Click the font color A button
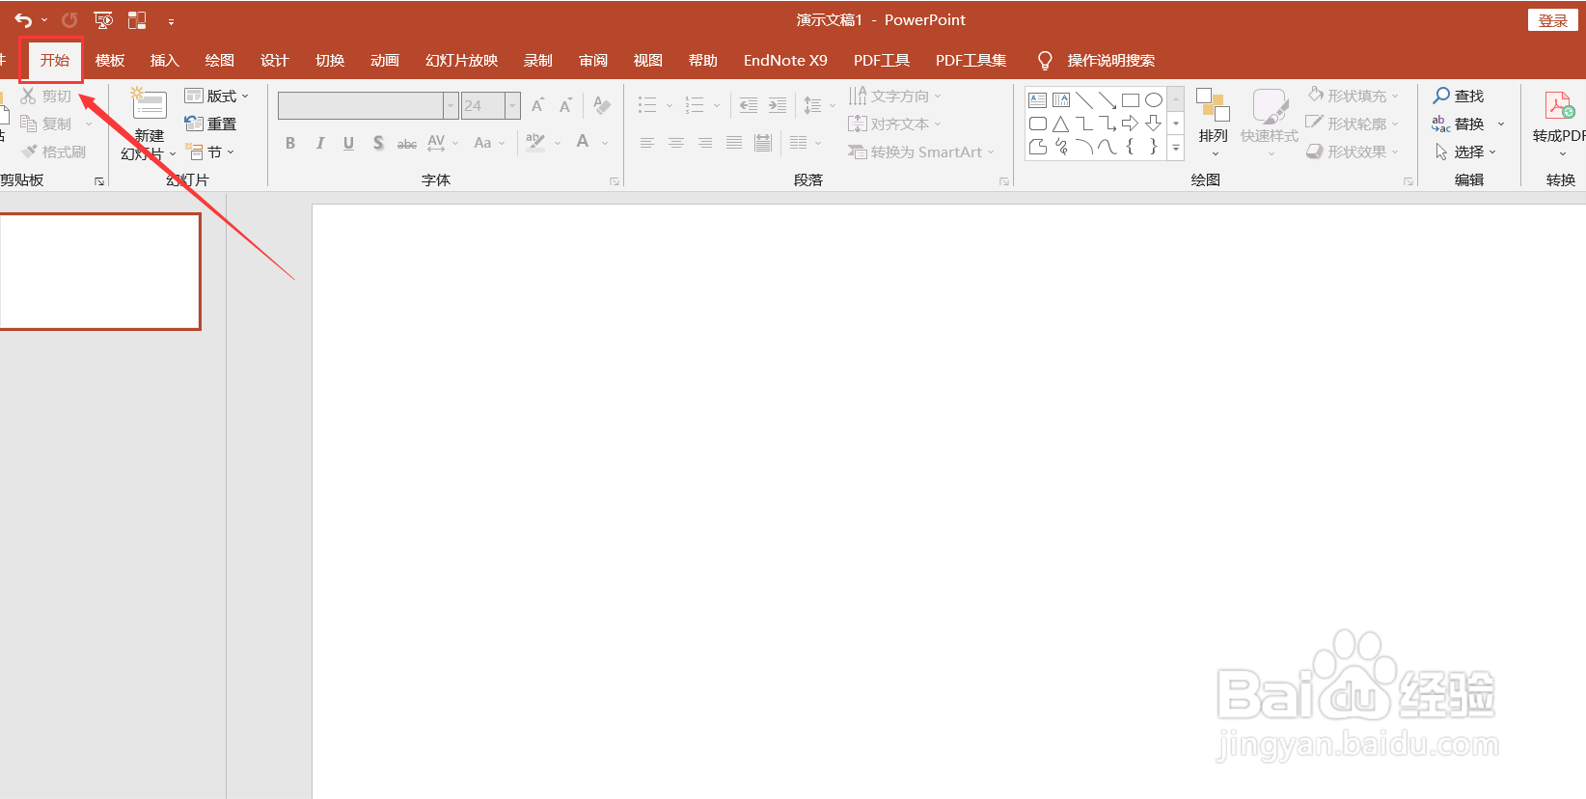The width and height of the screenshot is (1586, 799). pyautogui.click(x=583, y=142)
